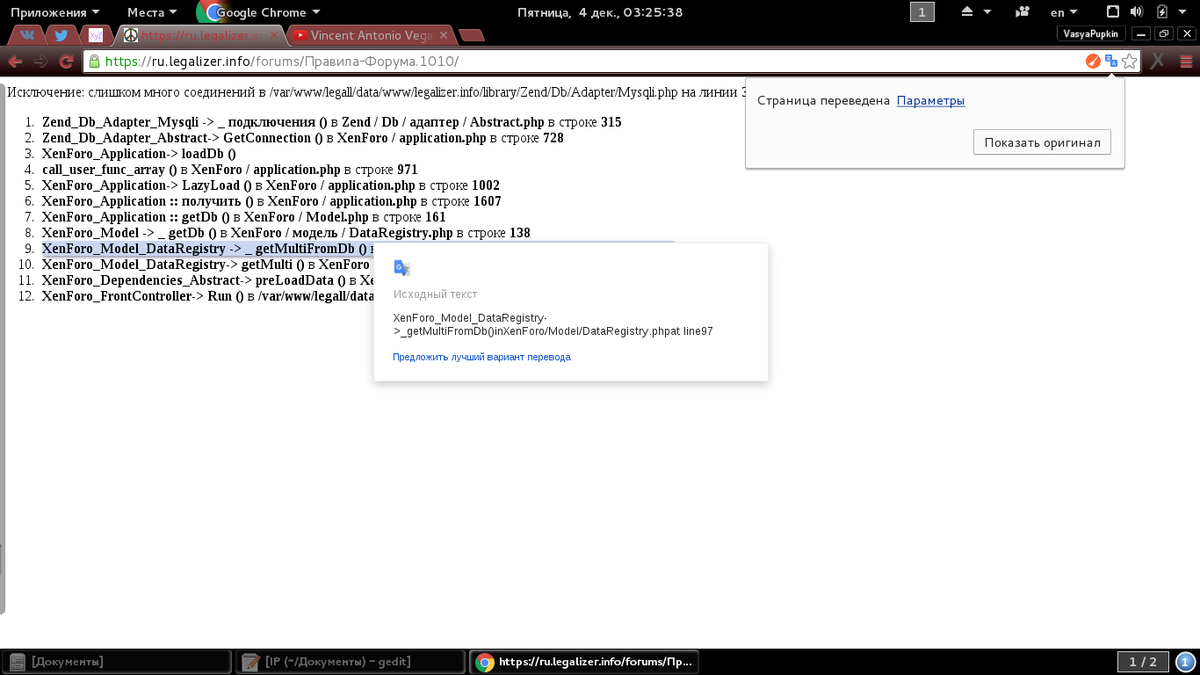Open the XyZ pinned tab

(96, 36)
